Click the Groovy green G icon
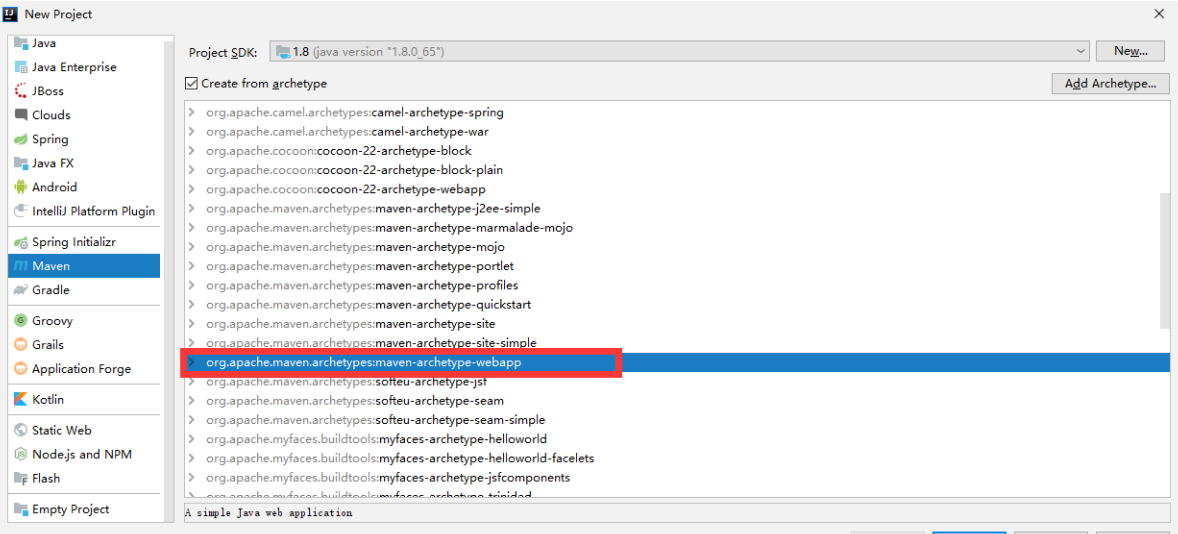The width and height of the screenshot is (1178, 534). pyautogui.click(x=20, y=321)
